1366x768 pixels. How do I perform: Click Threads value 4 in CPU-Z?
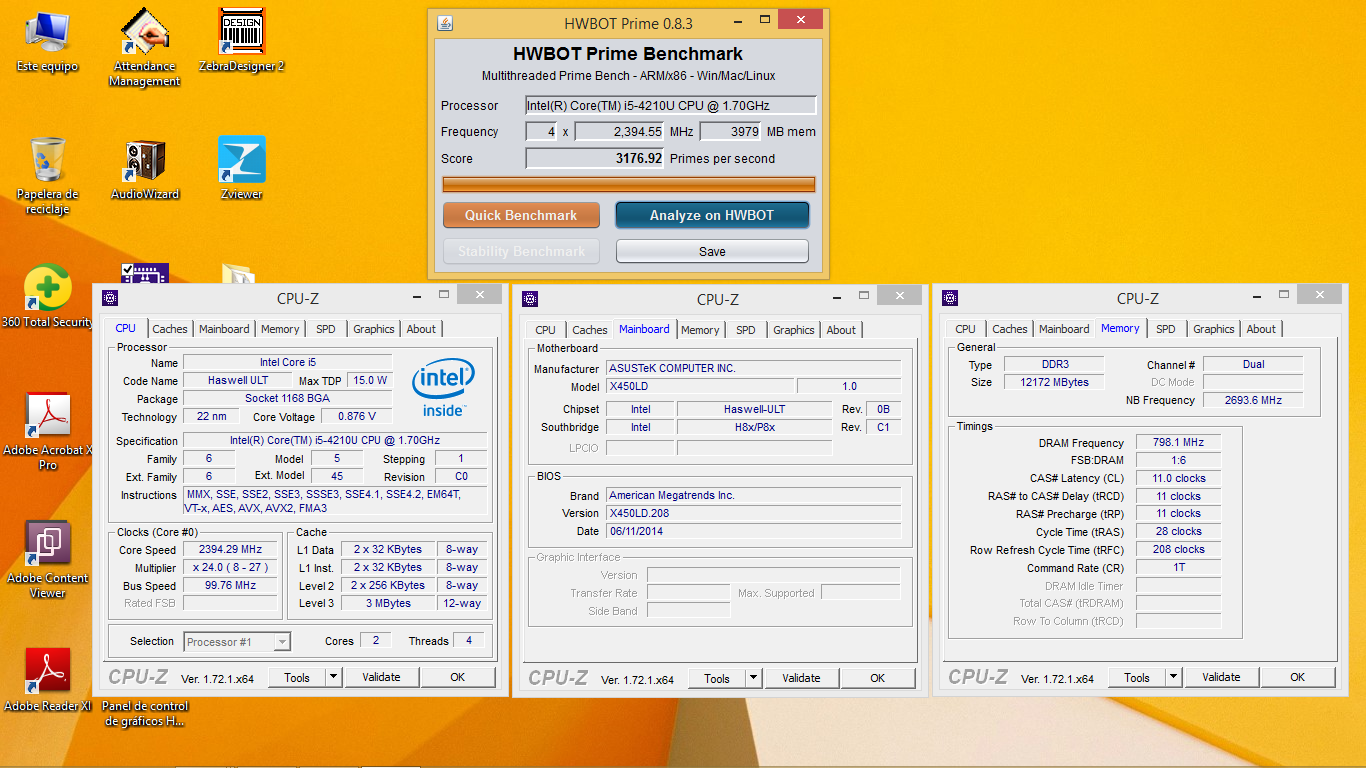point(468,640)
